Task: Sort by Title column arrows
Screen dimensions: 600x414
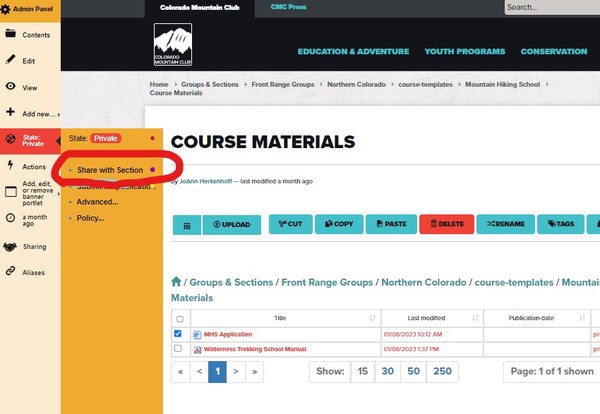Action: (373, 318)
